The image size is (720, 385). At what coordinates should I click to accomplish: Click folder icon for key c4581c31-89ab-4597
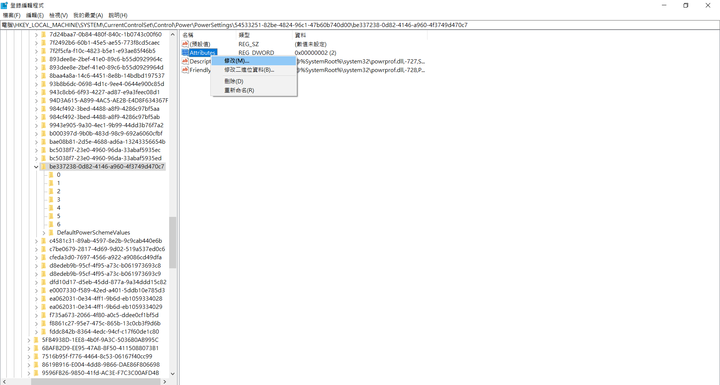tap(44, 241)
